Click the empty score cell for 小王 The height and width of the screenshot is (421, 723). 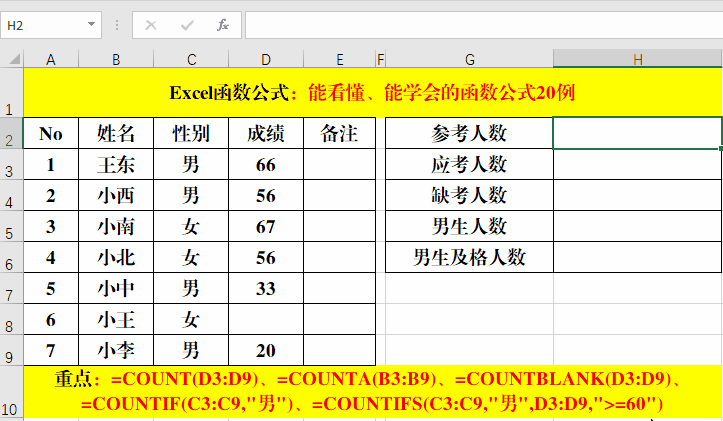point(266,319)
